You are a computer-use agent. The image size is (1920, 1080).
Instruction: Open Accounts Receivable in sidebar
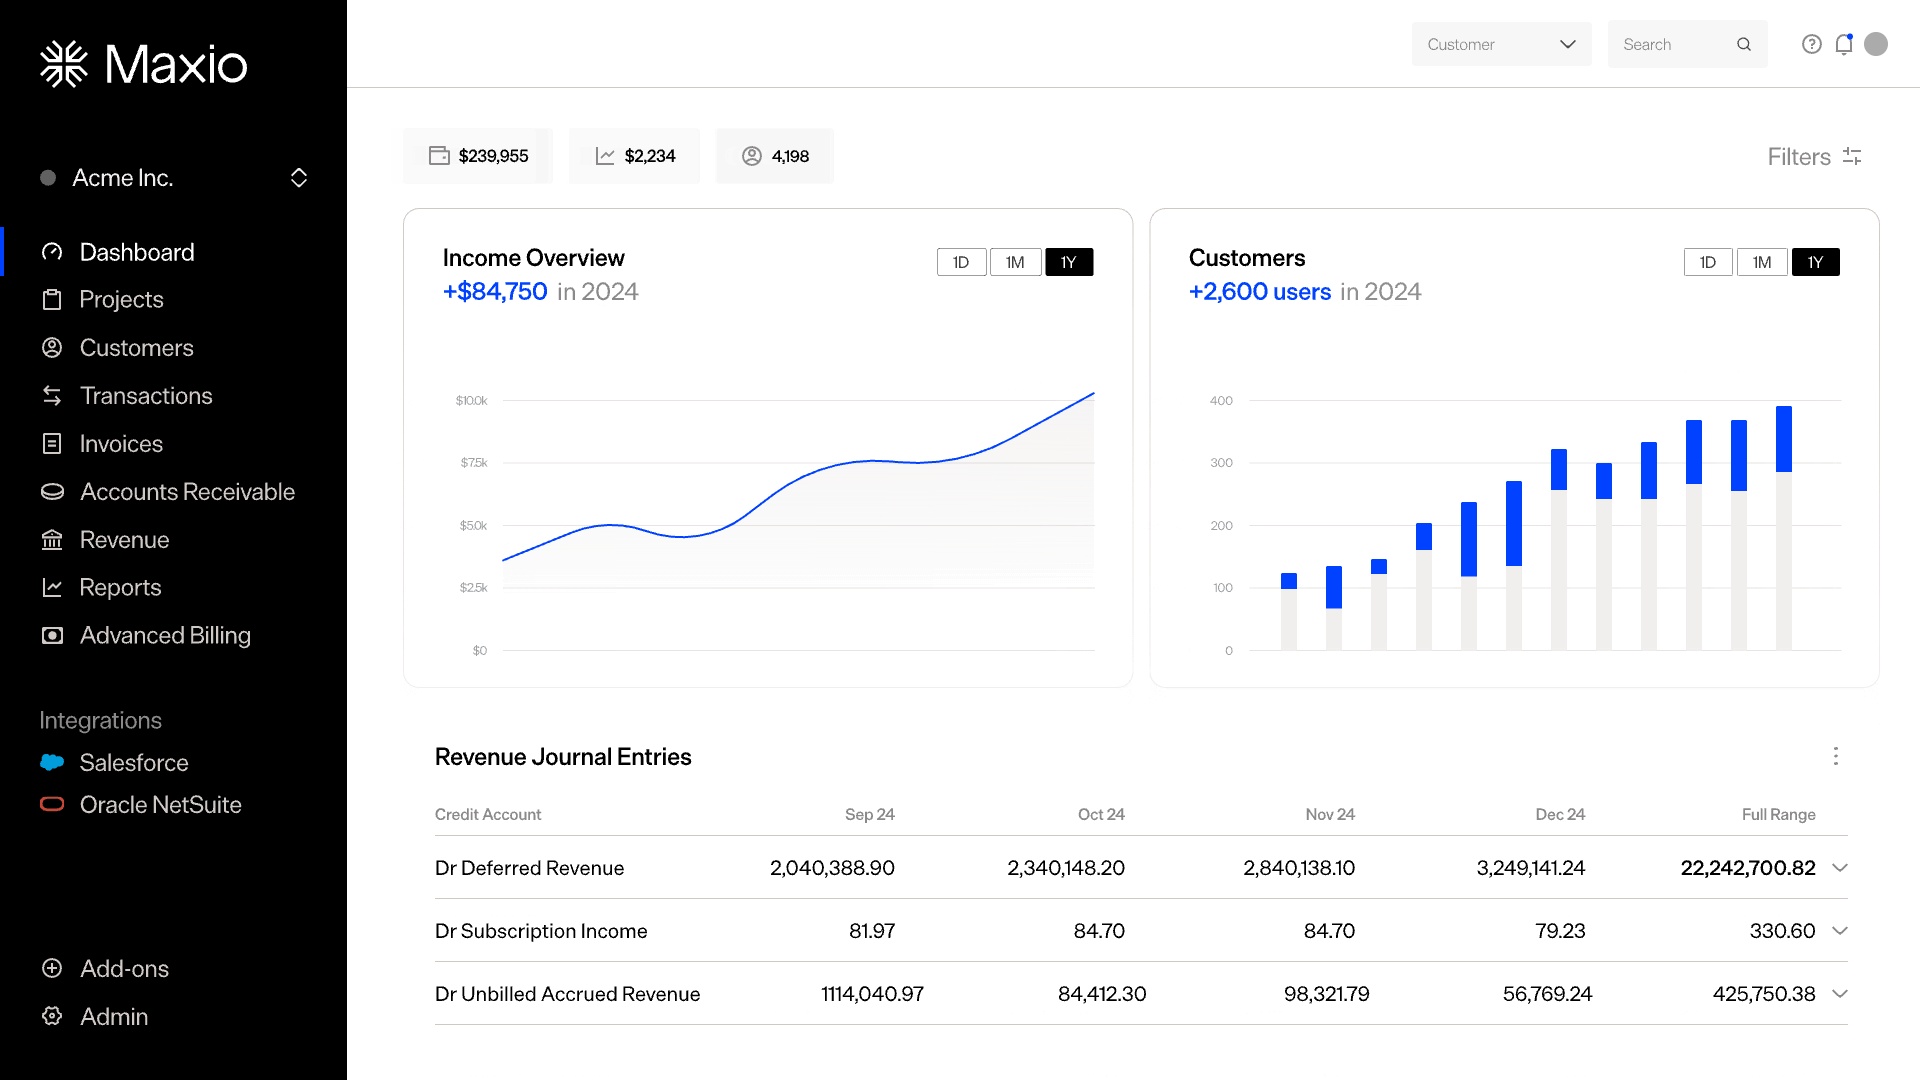point(187,492)
